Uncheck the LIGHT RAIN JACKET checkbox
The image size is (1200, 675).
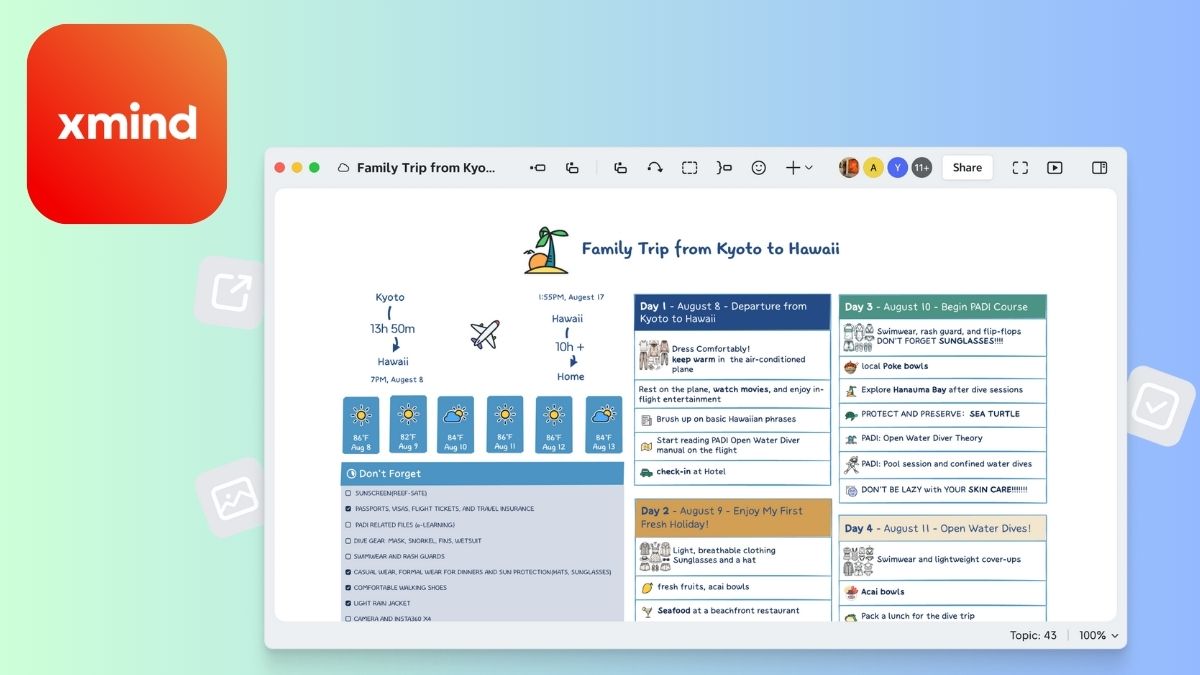coord(347,603)
